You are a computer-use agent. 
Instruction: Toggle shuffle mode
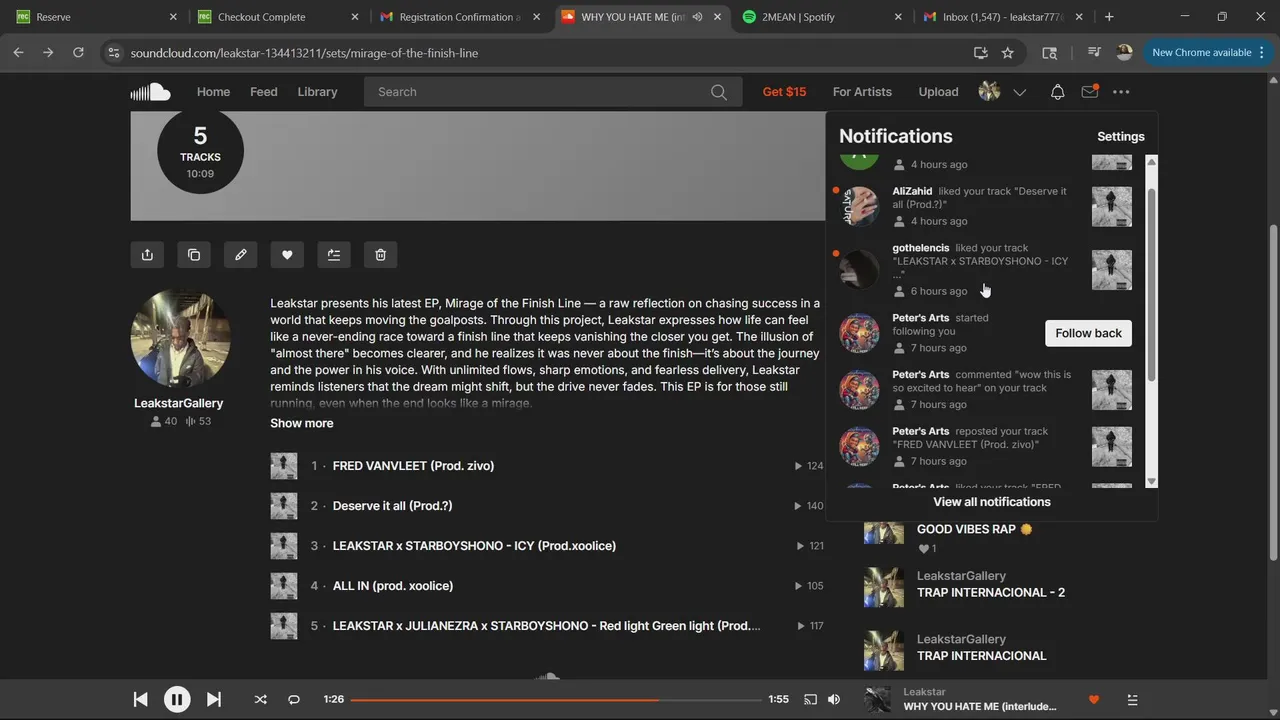coord(260,700)
